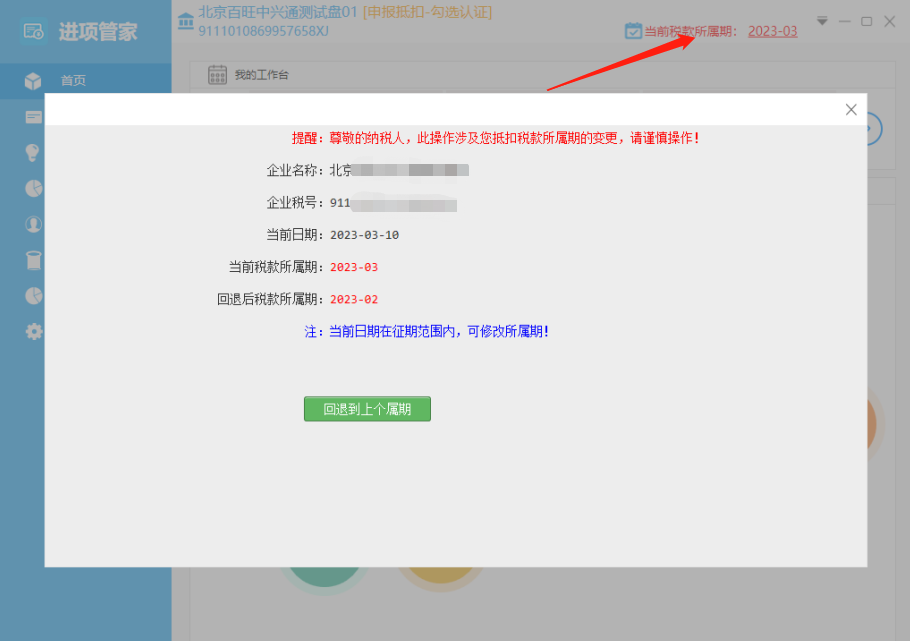The height and width of the screenshot is (641, 910).
Task: Open the 2023-03 period link
Action: (x=772, y=31)
